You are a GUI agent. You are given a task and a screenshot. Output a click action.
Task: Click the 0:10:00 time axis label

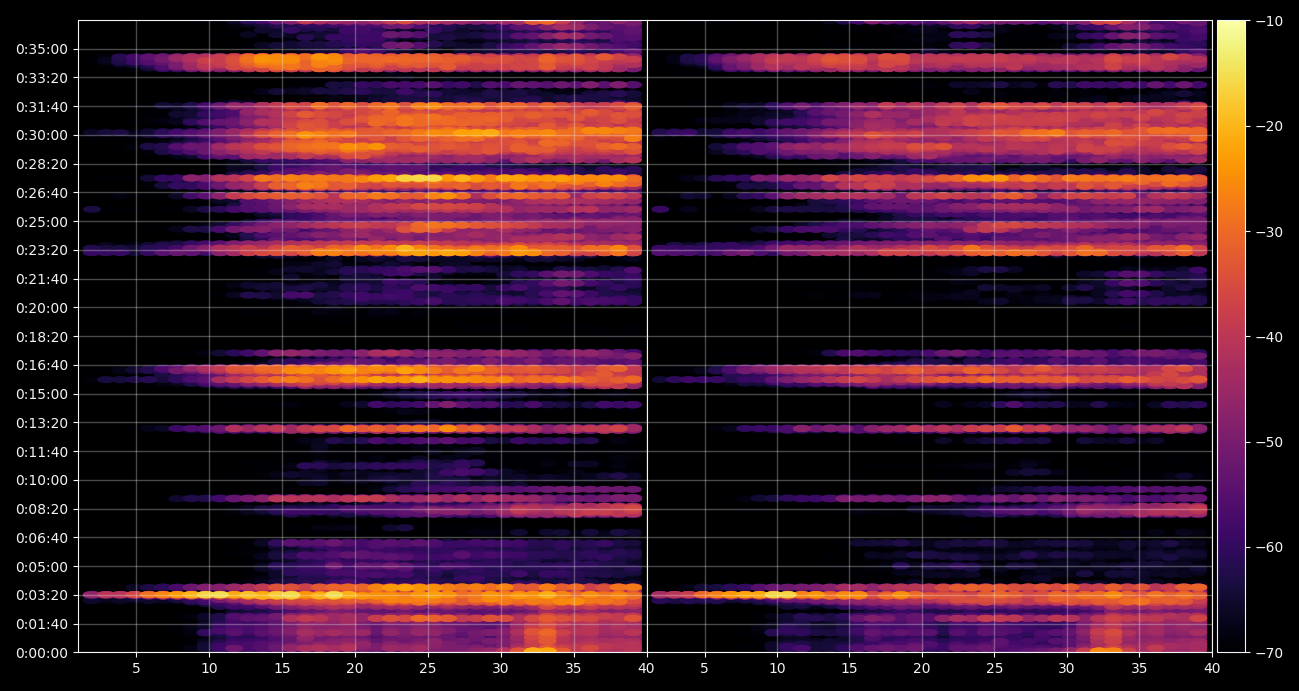click(41, 480)
